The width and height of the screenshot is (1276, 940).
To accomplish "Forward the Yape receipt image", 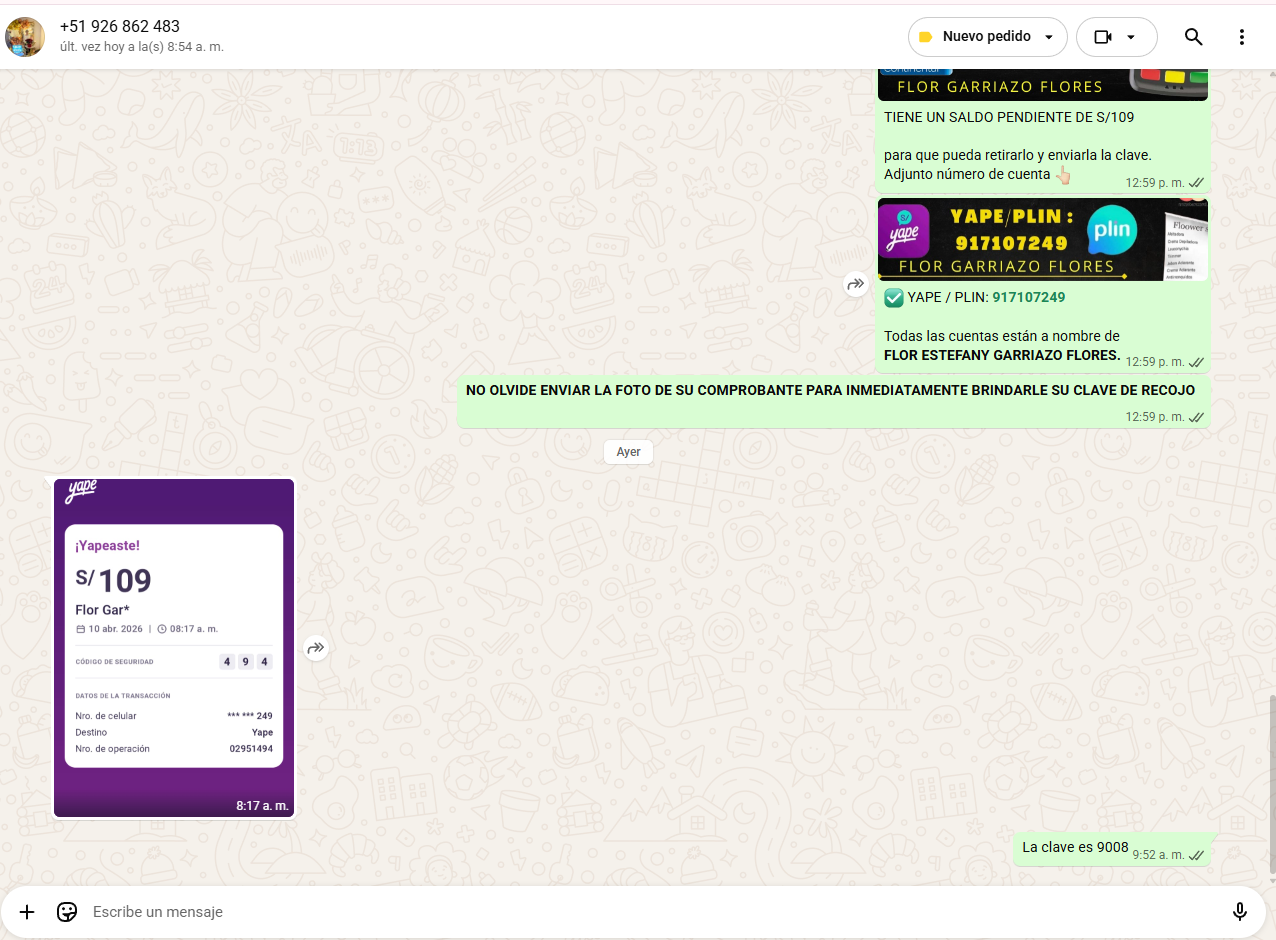I will (316, 648).
